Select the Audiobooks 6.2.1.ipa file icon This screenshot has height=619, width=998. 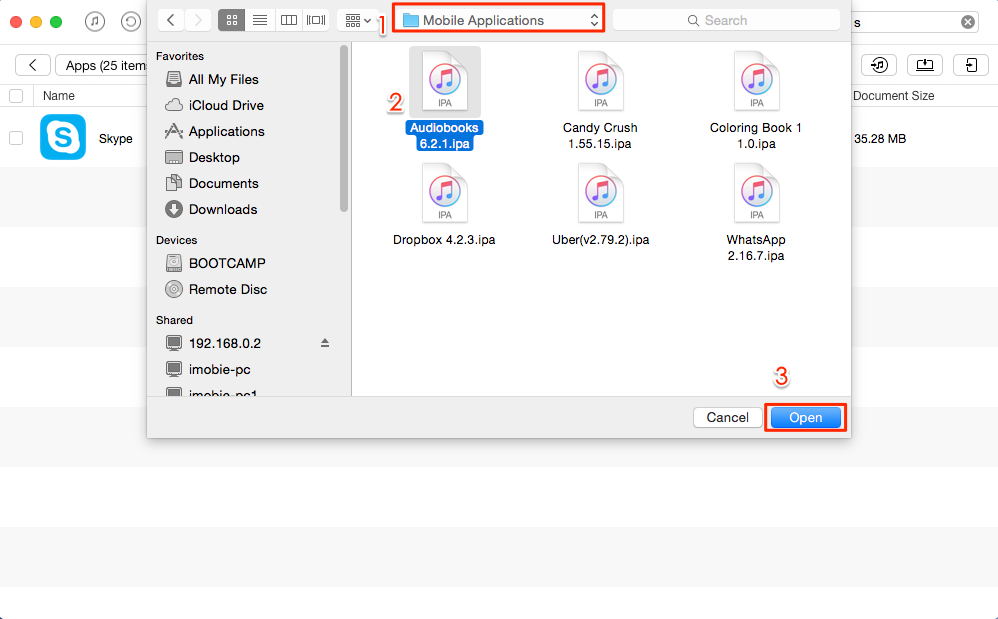click(445, 82)
